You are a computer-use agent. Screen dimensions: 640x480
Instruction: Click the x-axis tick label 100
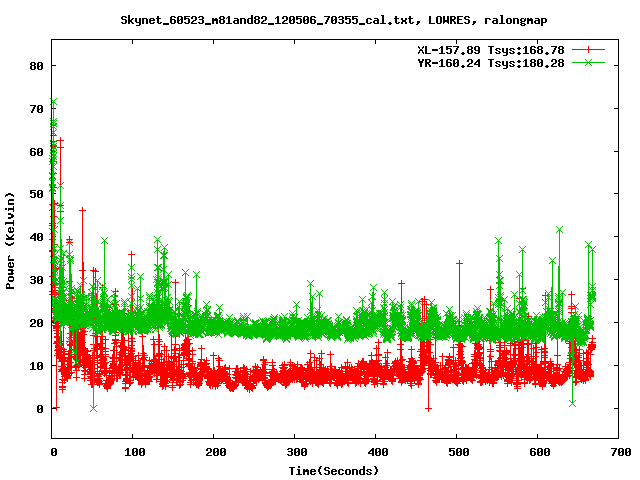tap(135, 452)
